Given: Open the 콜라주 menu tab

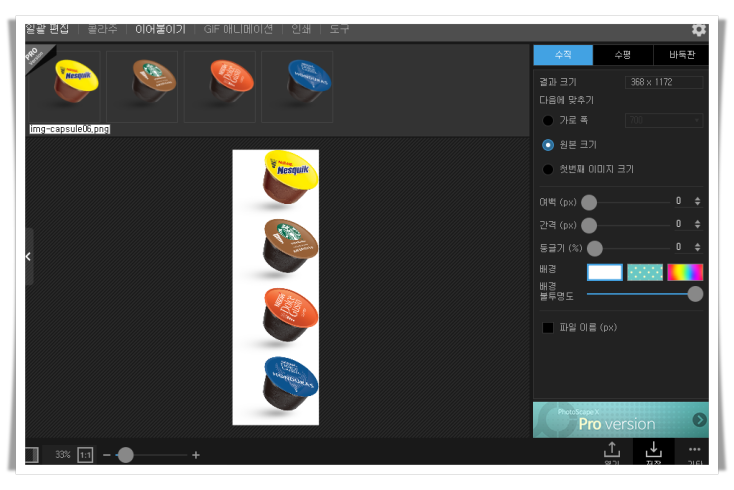Looking at the screenshot, I should (103, 29).
